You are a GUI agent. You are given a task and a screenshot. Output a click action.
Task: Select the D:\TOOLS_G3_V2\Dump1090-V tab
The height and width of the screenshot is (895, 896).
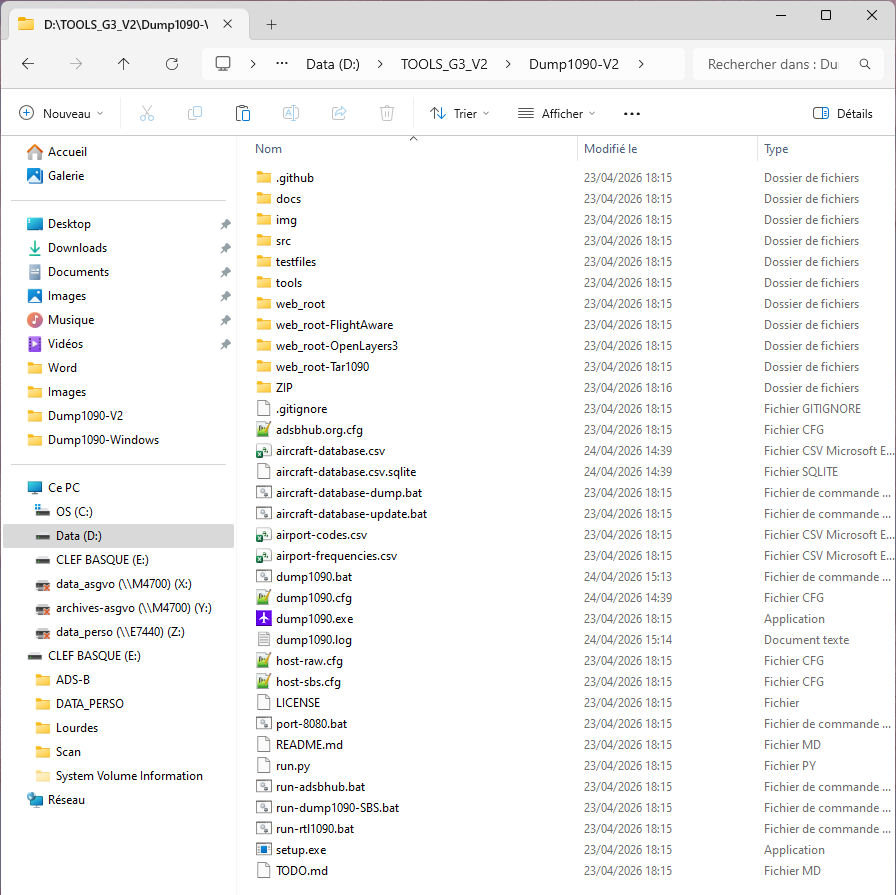point(126,25)
